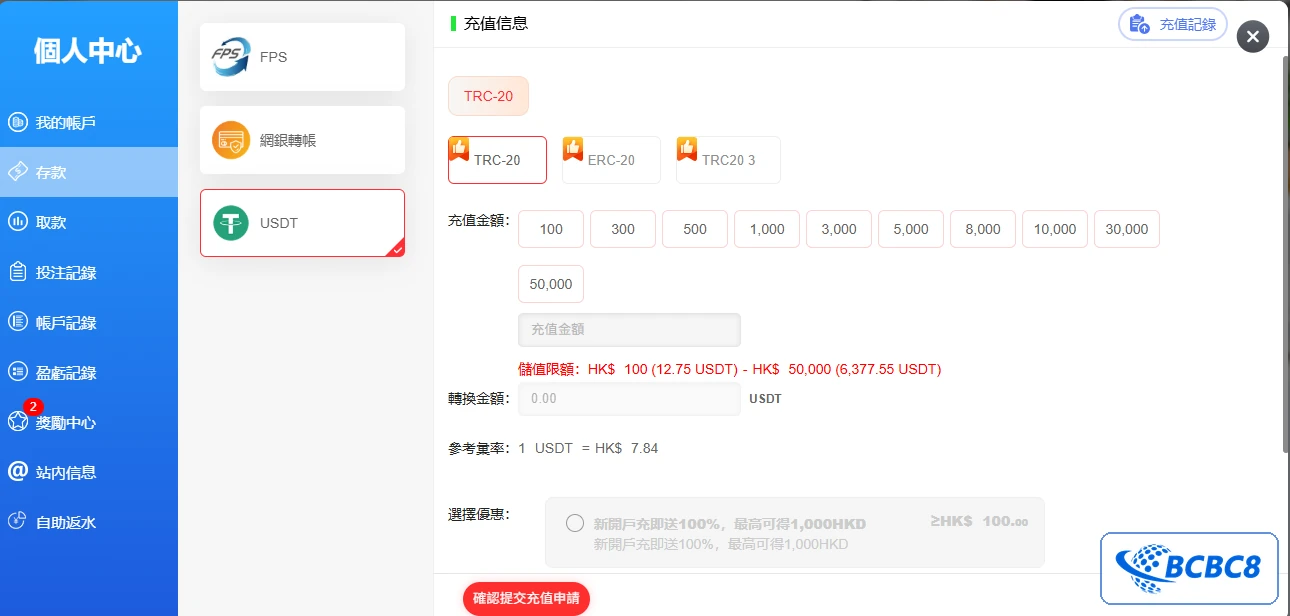Image resolution: width=1290 pixels, height=616 pixels.
Task: Open 獎勵中心 reward center
Action: [89, 422]
